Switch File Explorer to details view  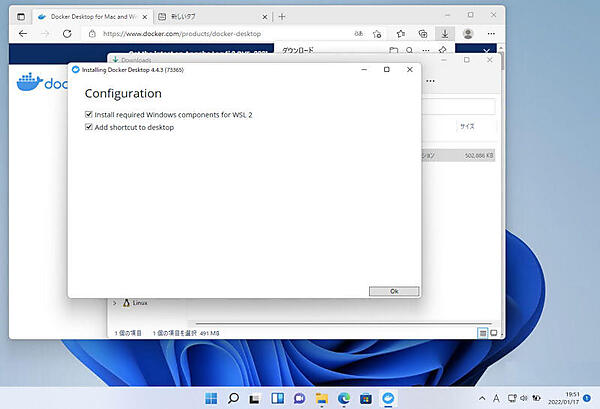pyautogui.click(x=482, y=331)
